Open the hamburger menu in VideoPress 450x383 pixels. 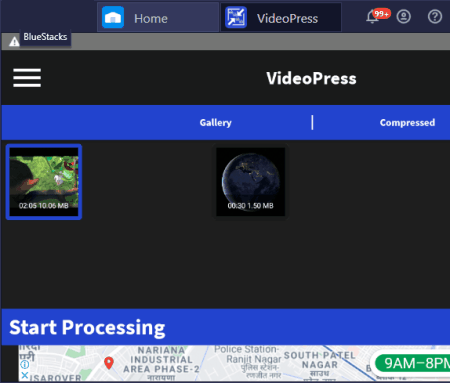click(x=27, y=78)
